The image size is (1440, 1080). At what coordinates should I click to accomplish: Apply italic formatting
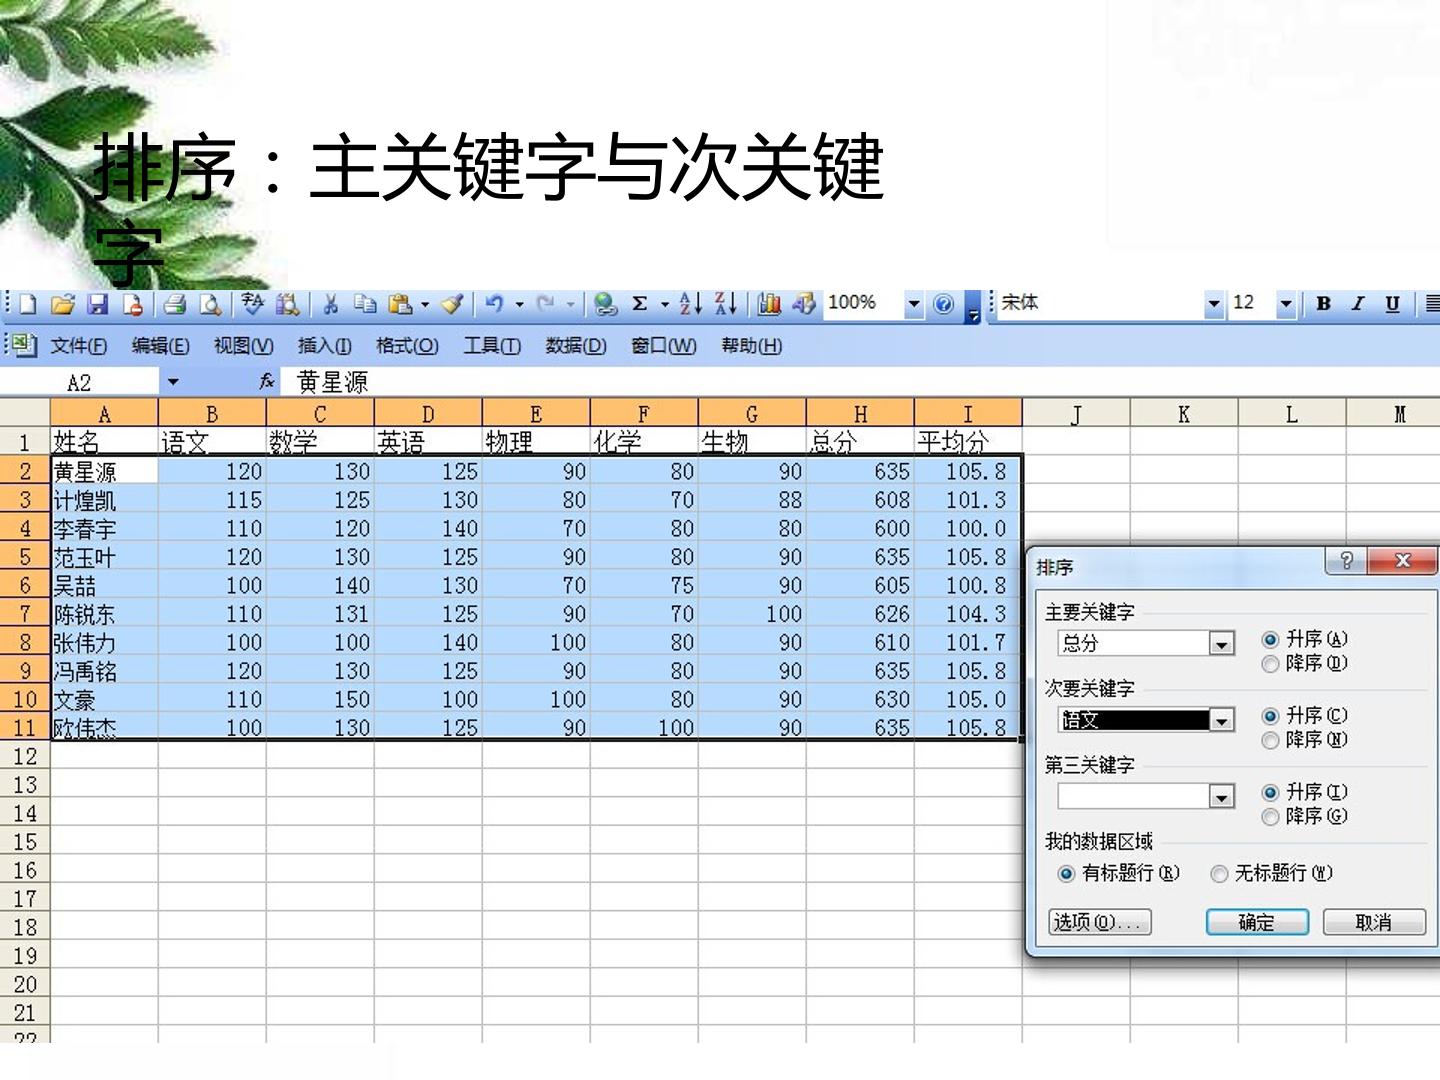point(1358,304)
